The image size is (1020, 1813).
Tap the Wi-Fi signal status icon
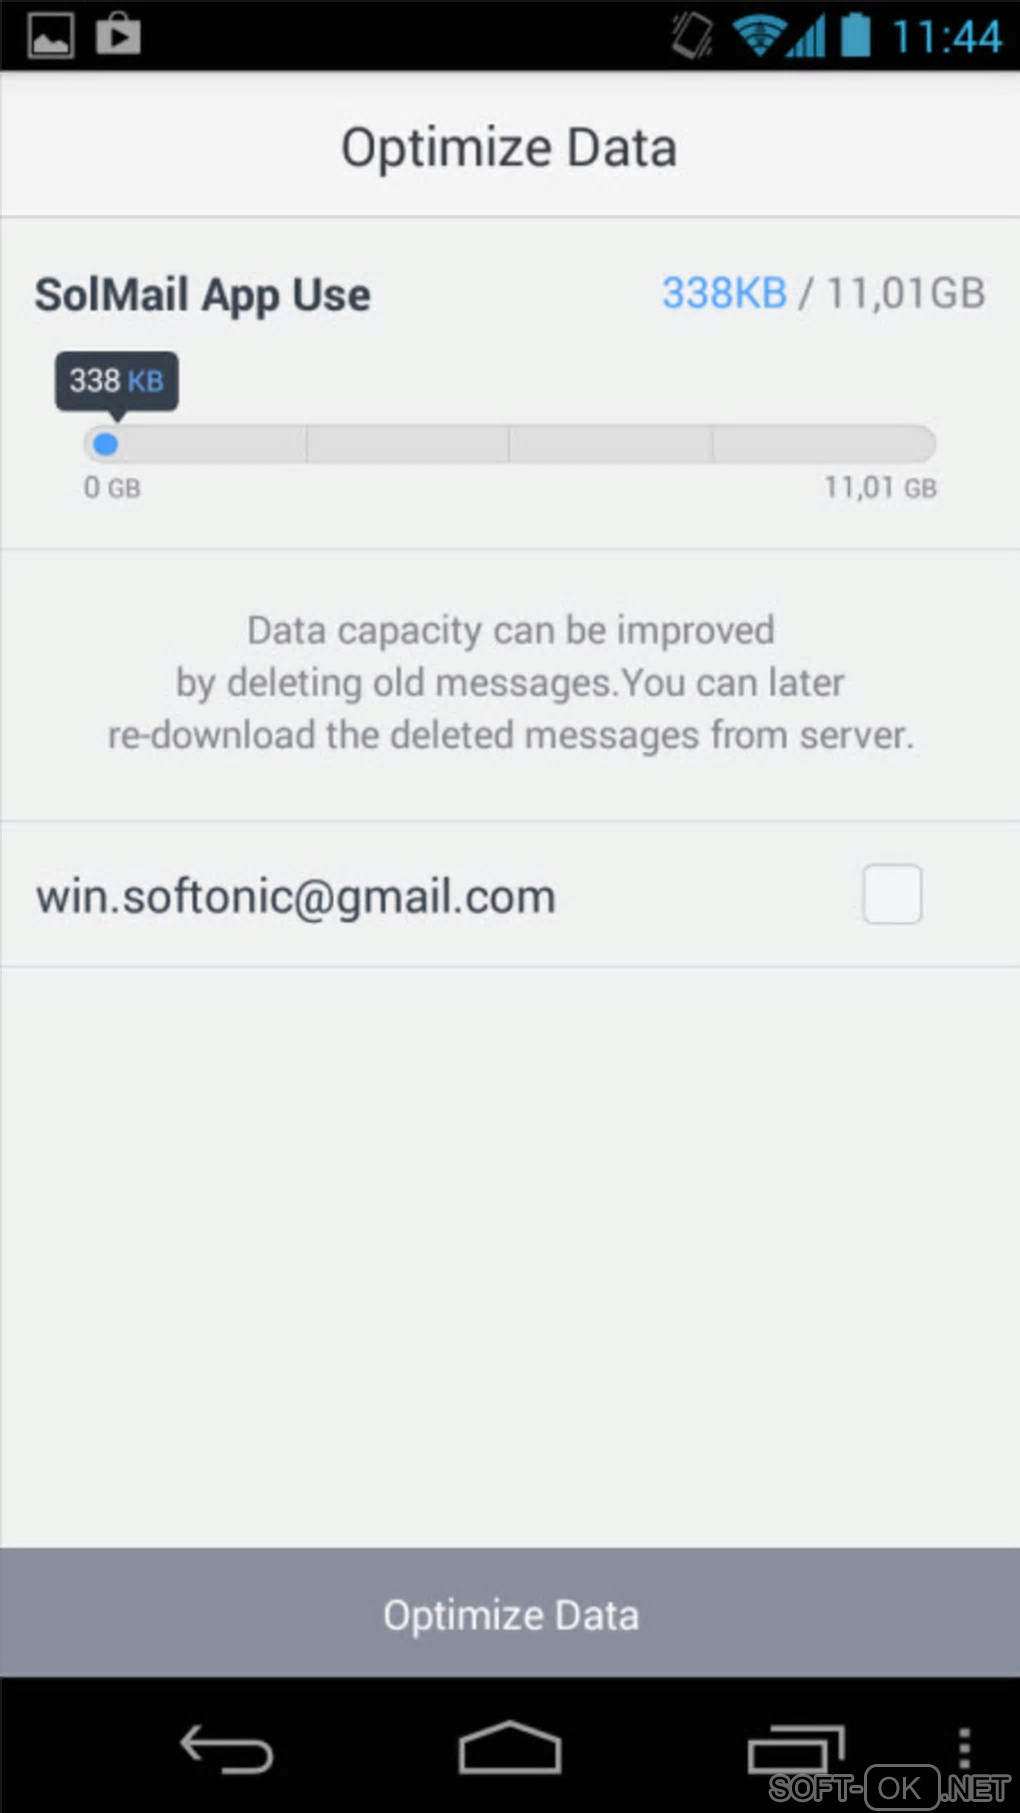point(758,36)
